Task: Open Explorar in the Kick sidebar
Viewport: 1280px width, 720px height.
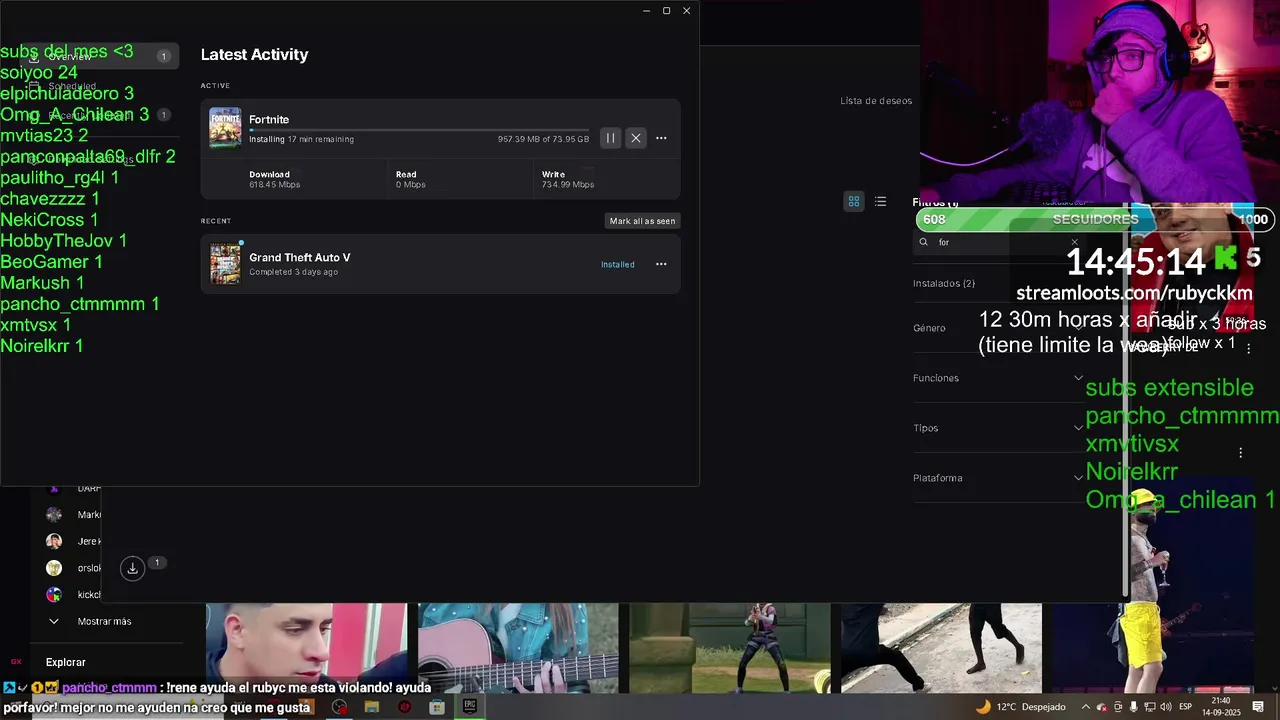Action: coord(66,662)
